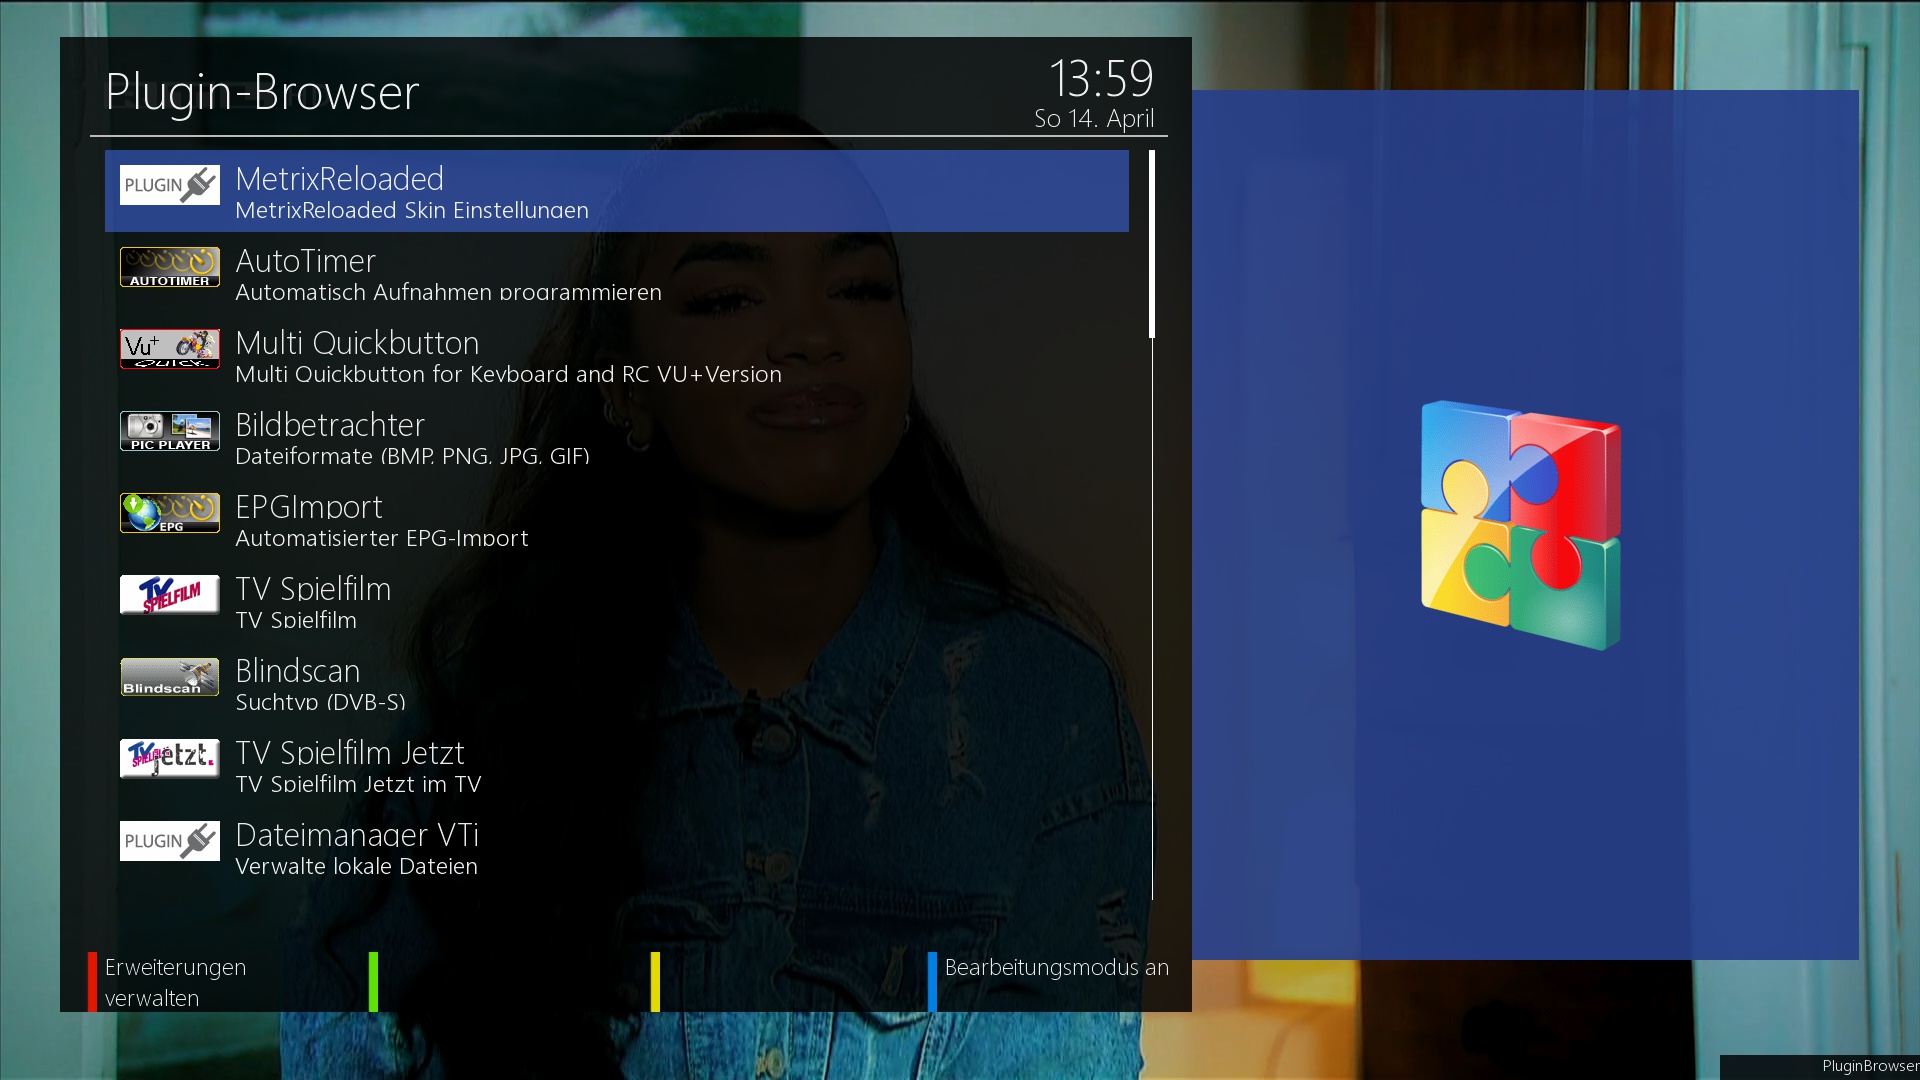Image resolution: width=1920 pixels, height=1080 pixels.
Task: Click the Blindscan plugin icon
Action: pos(169,677)
